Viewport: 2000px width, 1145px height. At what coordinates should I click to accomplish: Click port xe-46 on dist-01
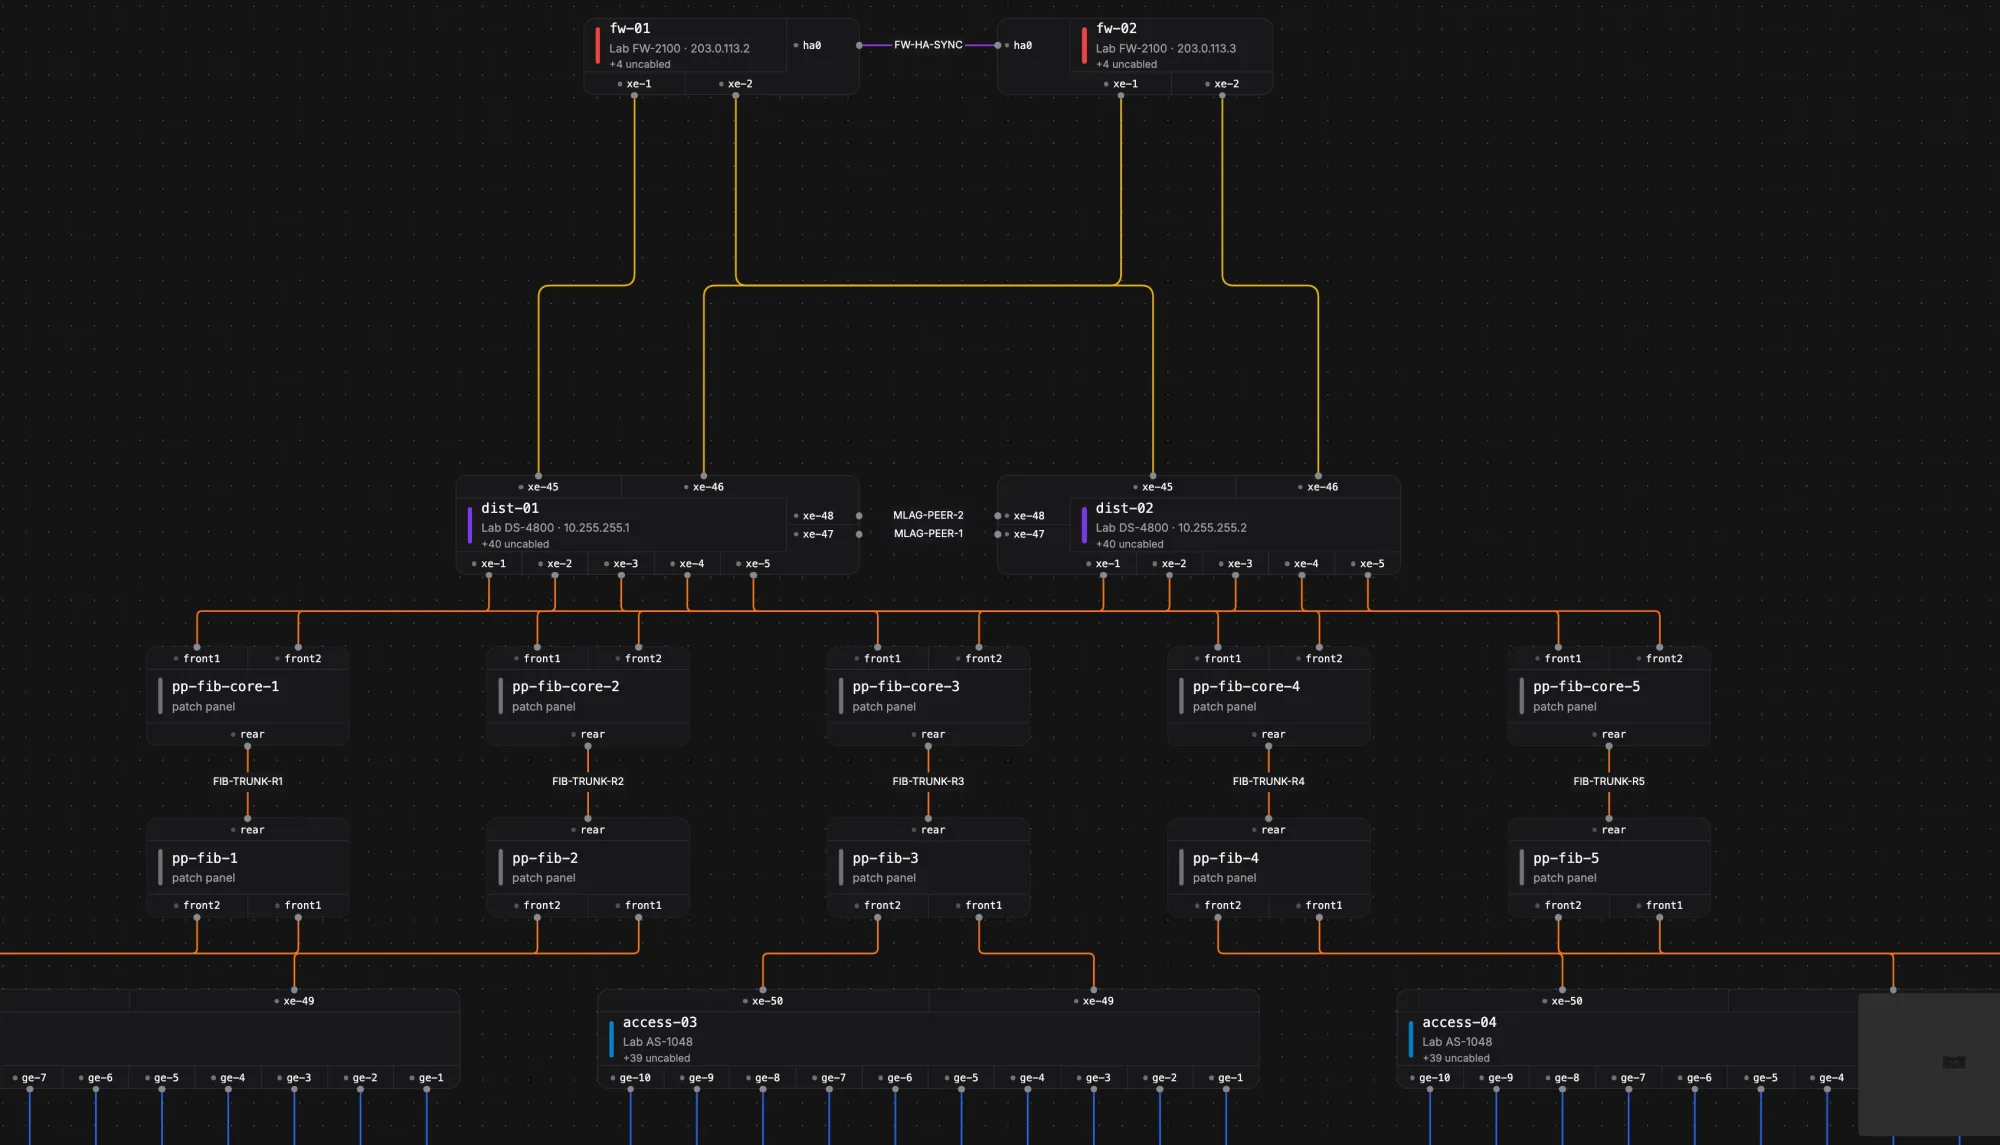704,487
